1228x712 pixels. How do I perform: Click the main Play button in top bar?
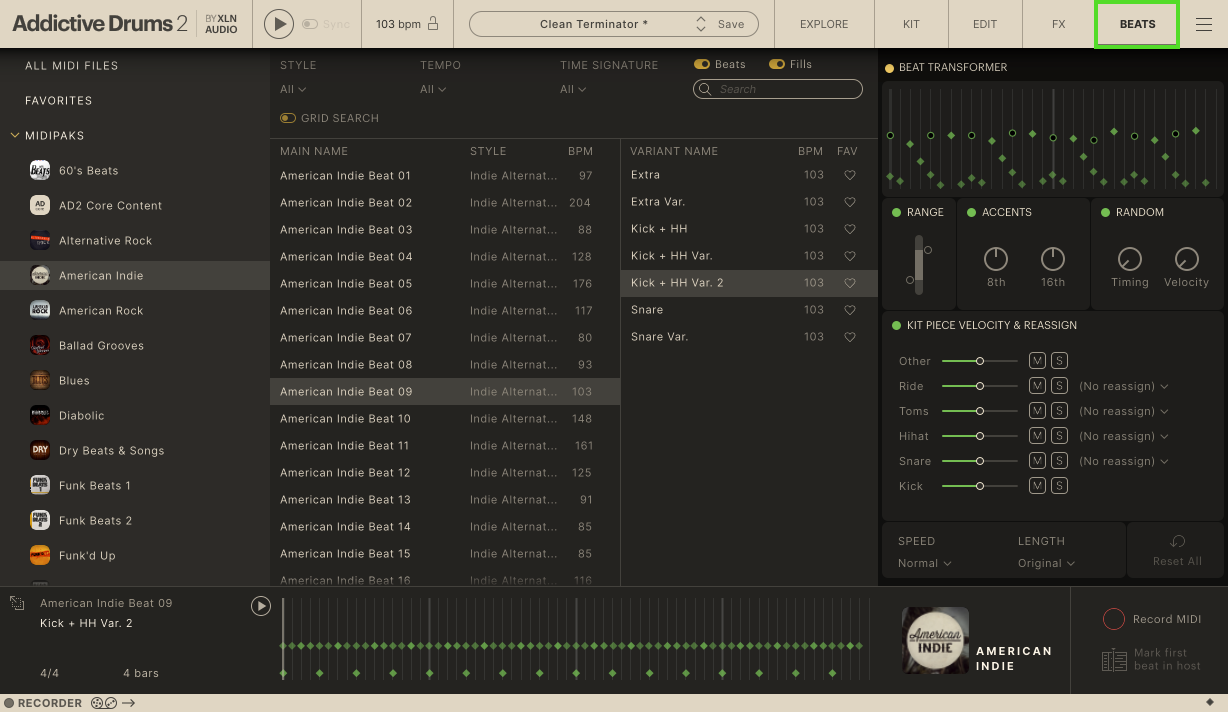(x=279, y=24)
